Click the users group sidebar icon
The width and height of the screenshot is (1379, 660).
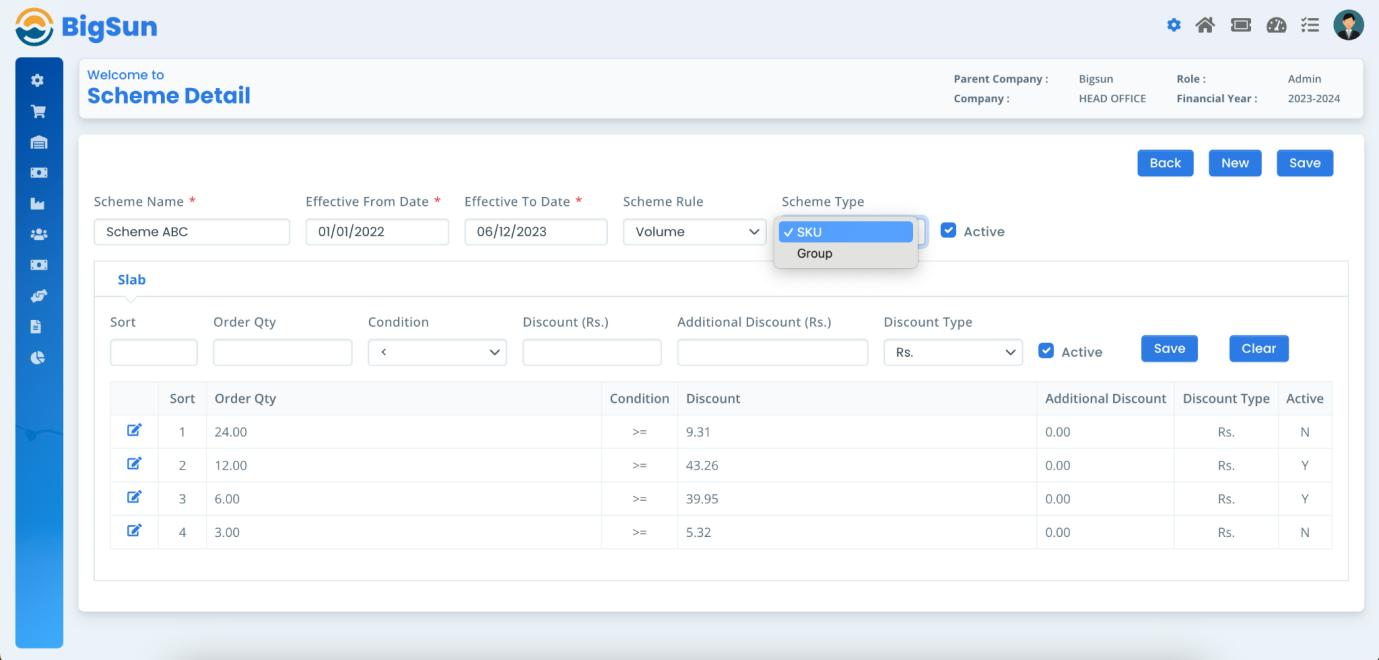(x=38, y=235)
